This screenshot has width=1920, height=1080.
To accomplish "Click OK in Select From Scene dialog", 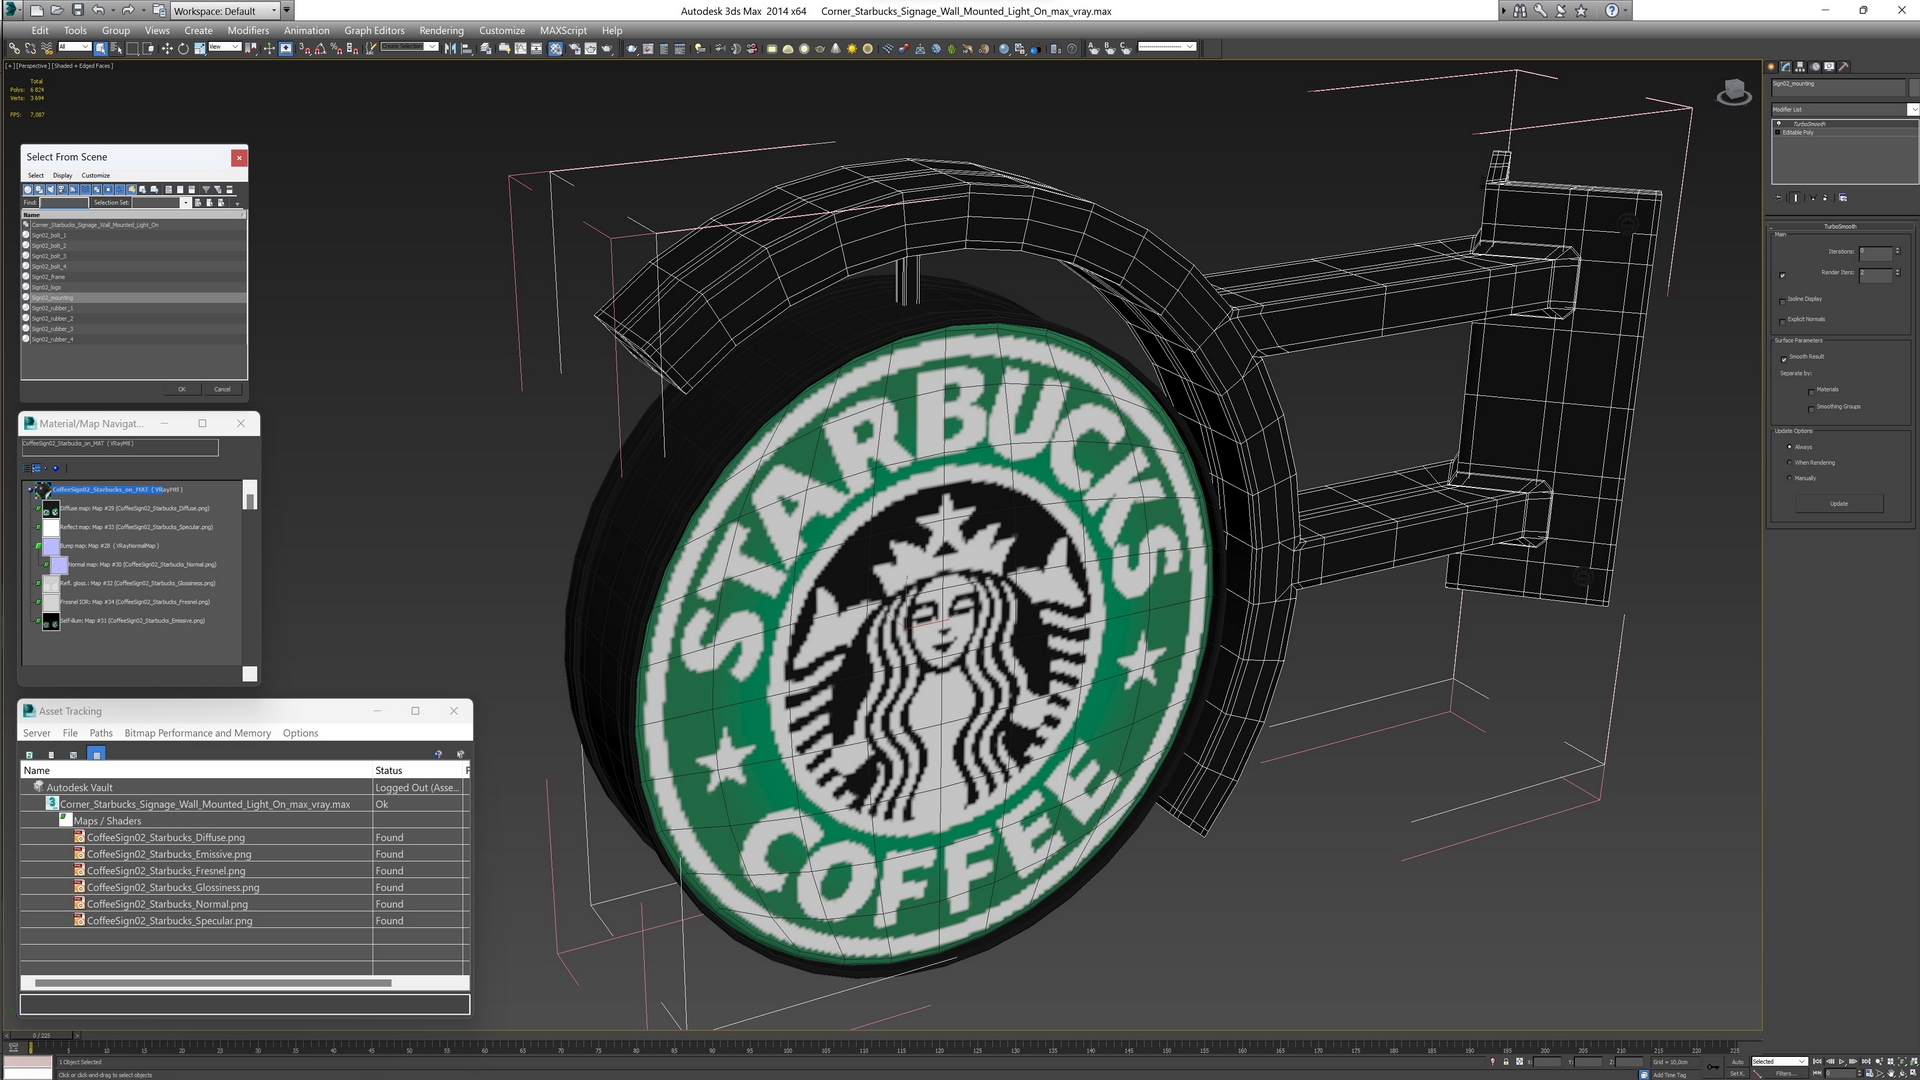I will coord(182,389).
